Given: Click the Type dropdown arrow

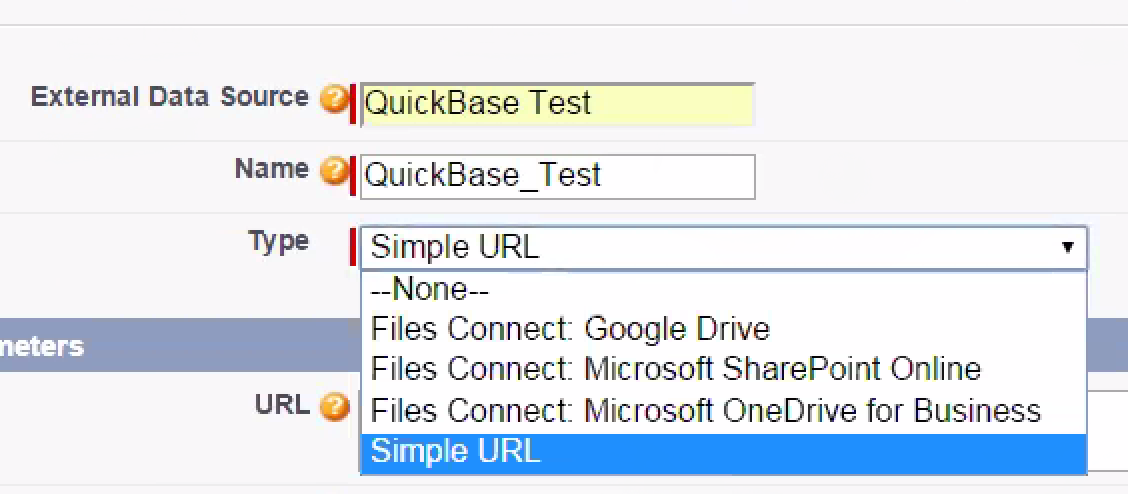Looking at the screenshot, I should [1067, 247].
